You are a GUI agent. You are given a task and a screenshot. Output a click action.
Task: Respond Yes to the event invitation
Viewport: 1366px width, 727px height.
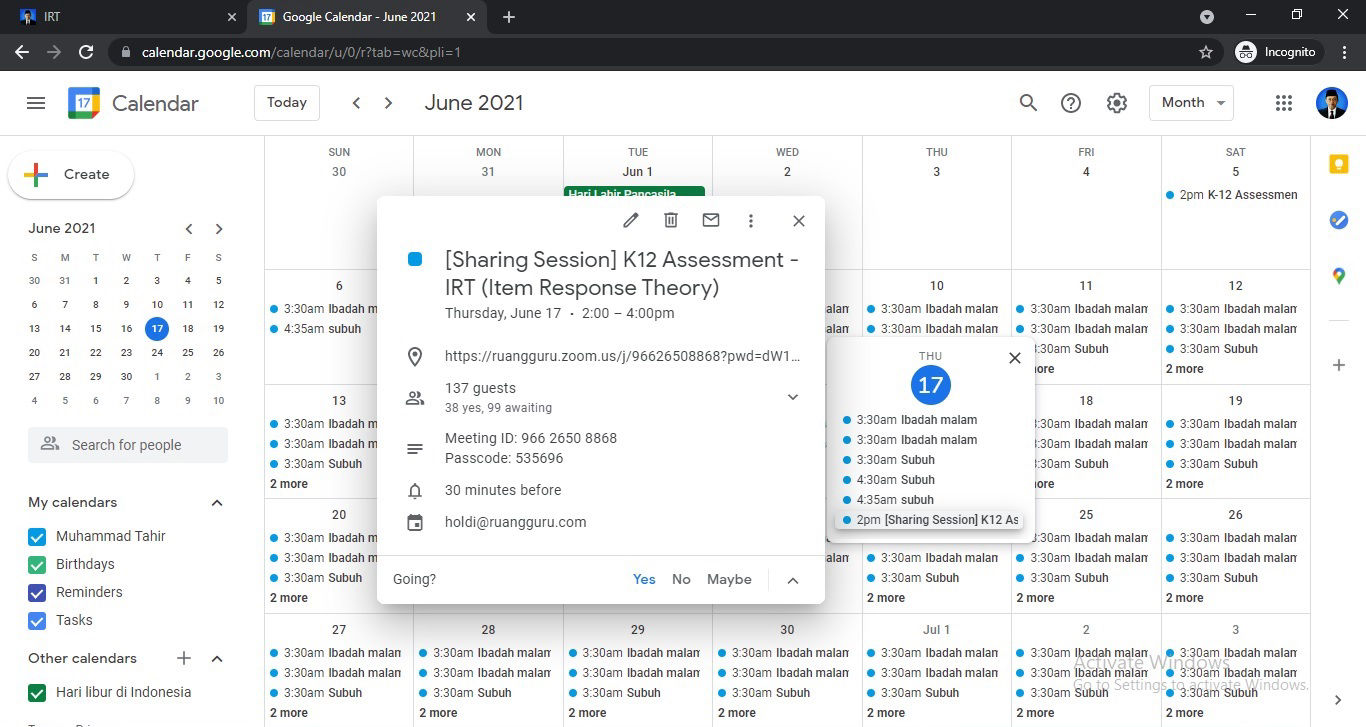(644, 579)
